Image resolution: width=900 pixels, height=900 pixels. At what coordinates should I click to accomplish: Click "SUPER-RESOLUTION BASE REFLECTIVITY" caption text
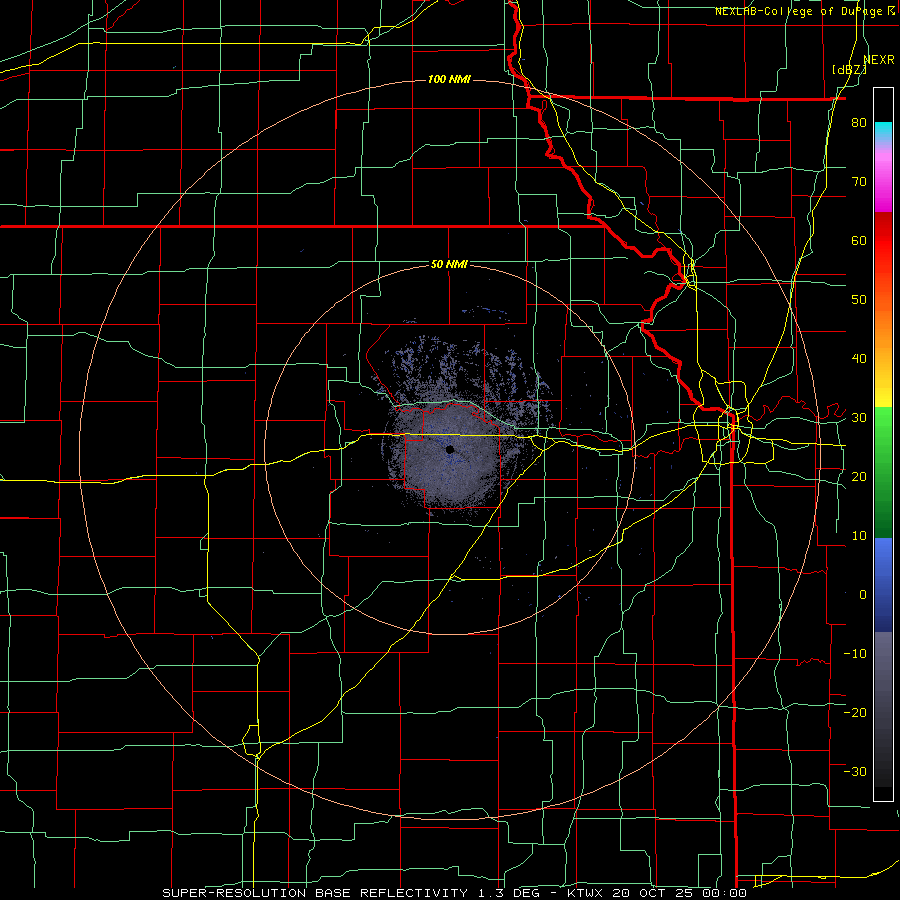tap(315, 893)
